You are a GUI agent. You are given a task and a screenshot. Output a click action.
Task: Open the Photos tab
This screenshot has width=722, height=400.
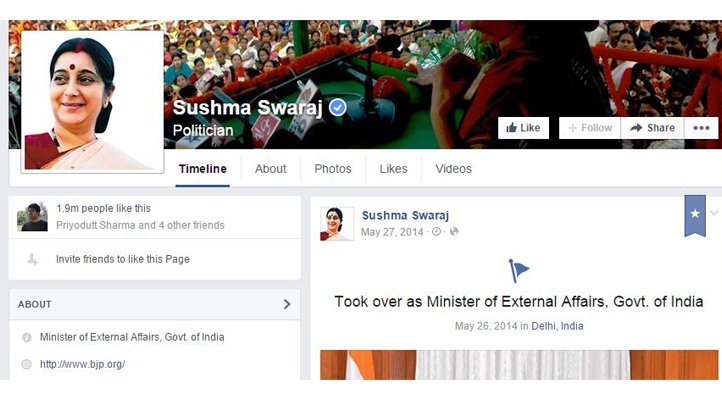pos(333,169)
